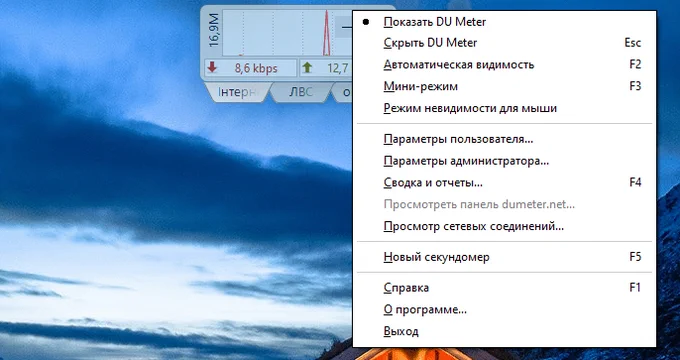
Task: Open 'Справка' help entry
Action: pos(504,288)
